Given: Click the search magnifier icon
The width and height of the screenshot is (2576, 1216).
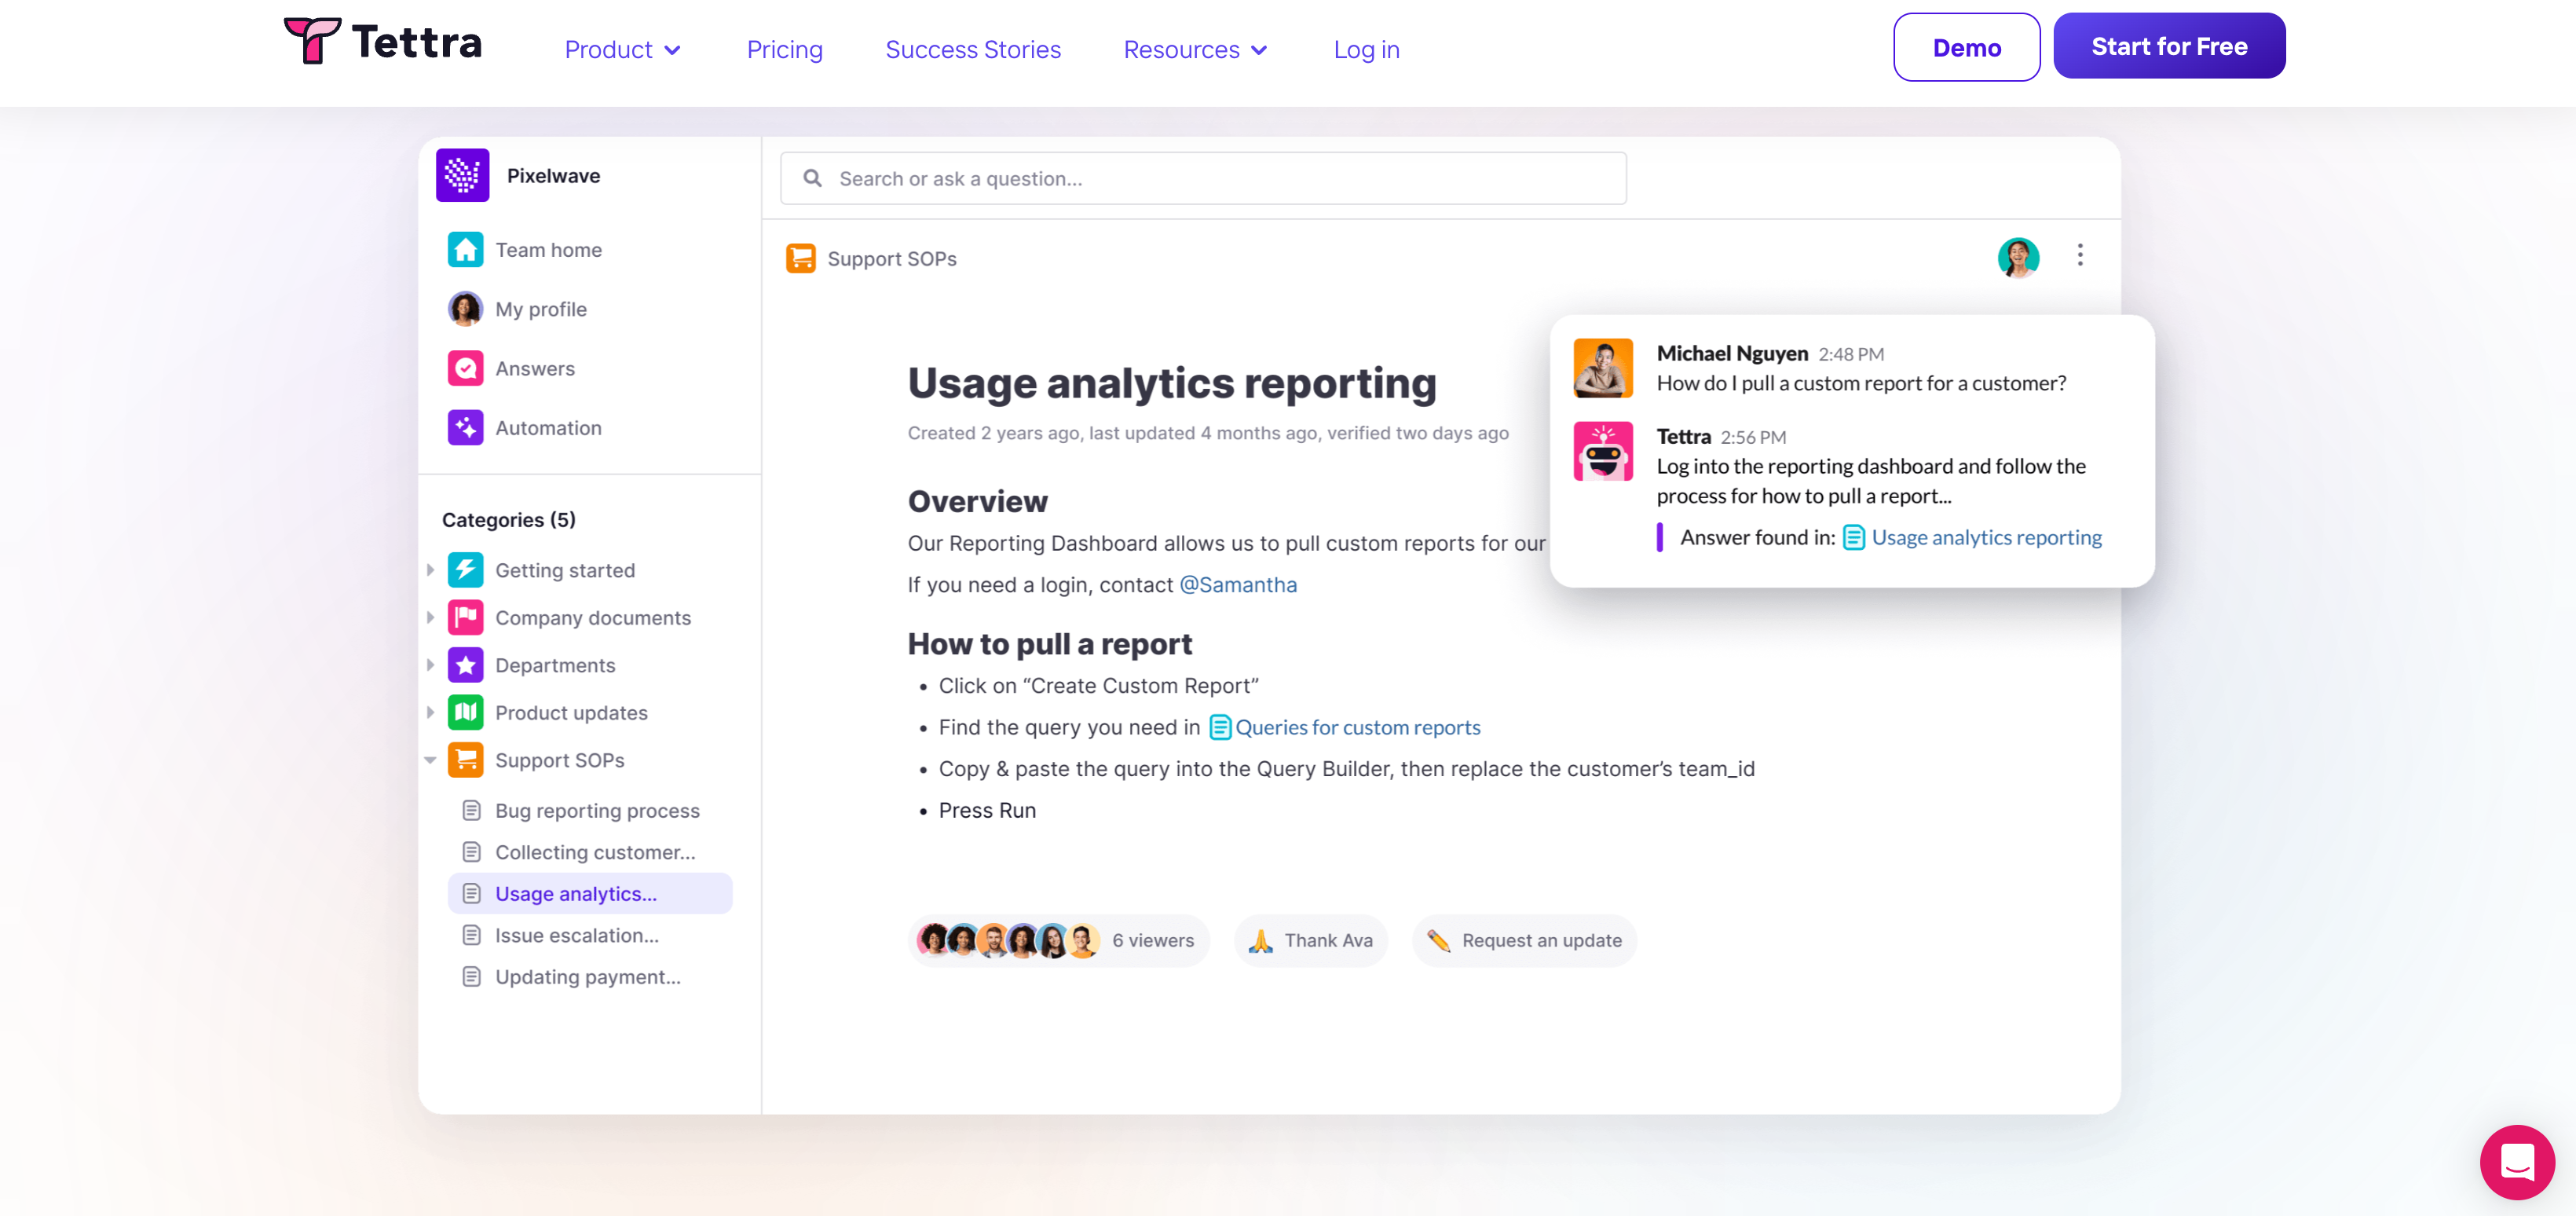Looking at the screenshot, I should click(x=812, y=178).
